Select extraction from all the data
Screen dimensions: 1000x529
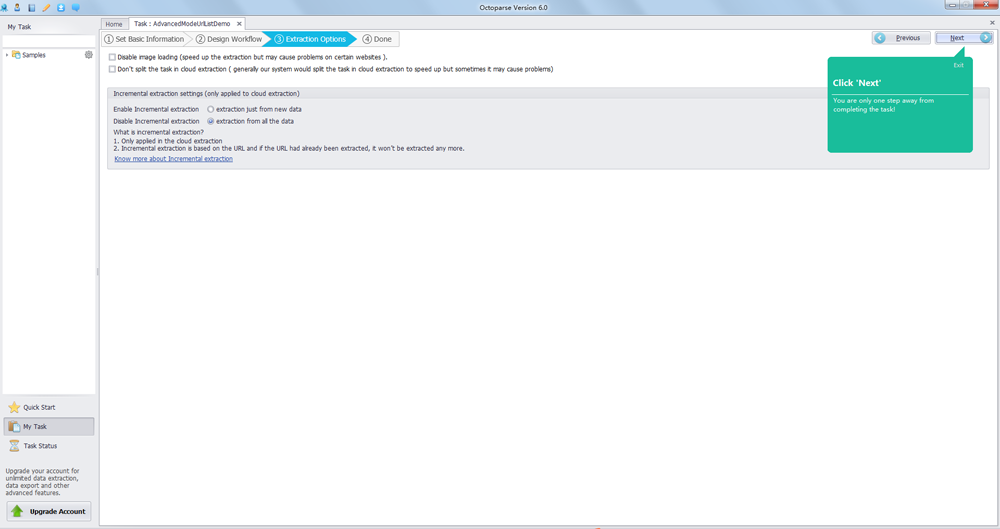tap(211, 121)
